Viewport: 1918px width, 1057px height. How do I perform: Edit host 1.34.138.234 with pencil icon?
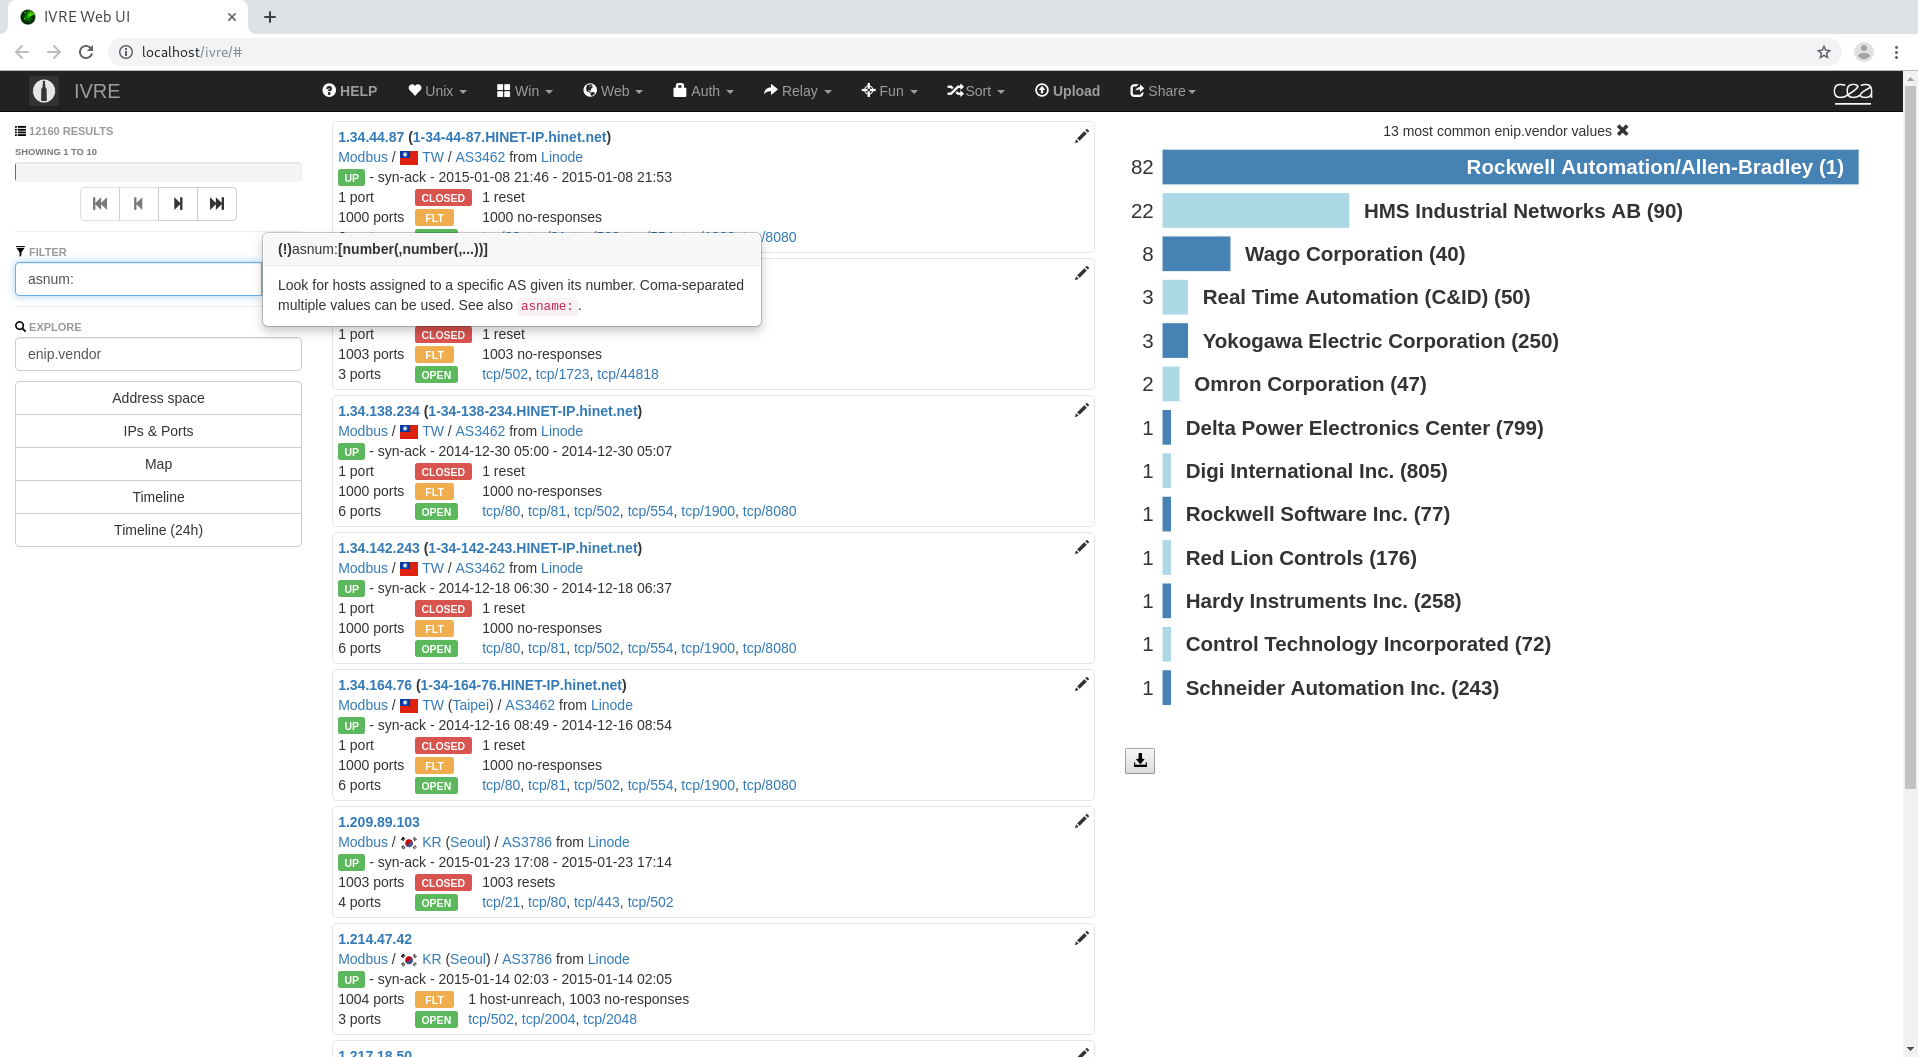click(1081, 410)
